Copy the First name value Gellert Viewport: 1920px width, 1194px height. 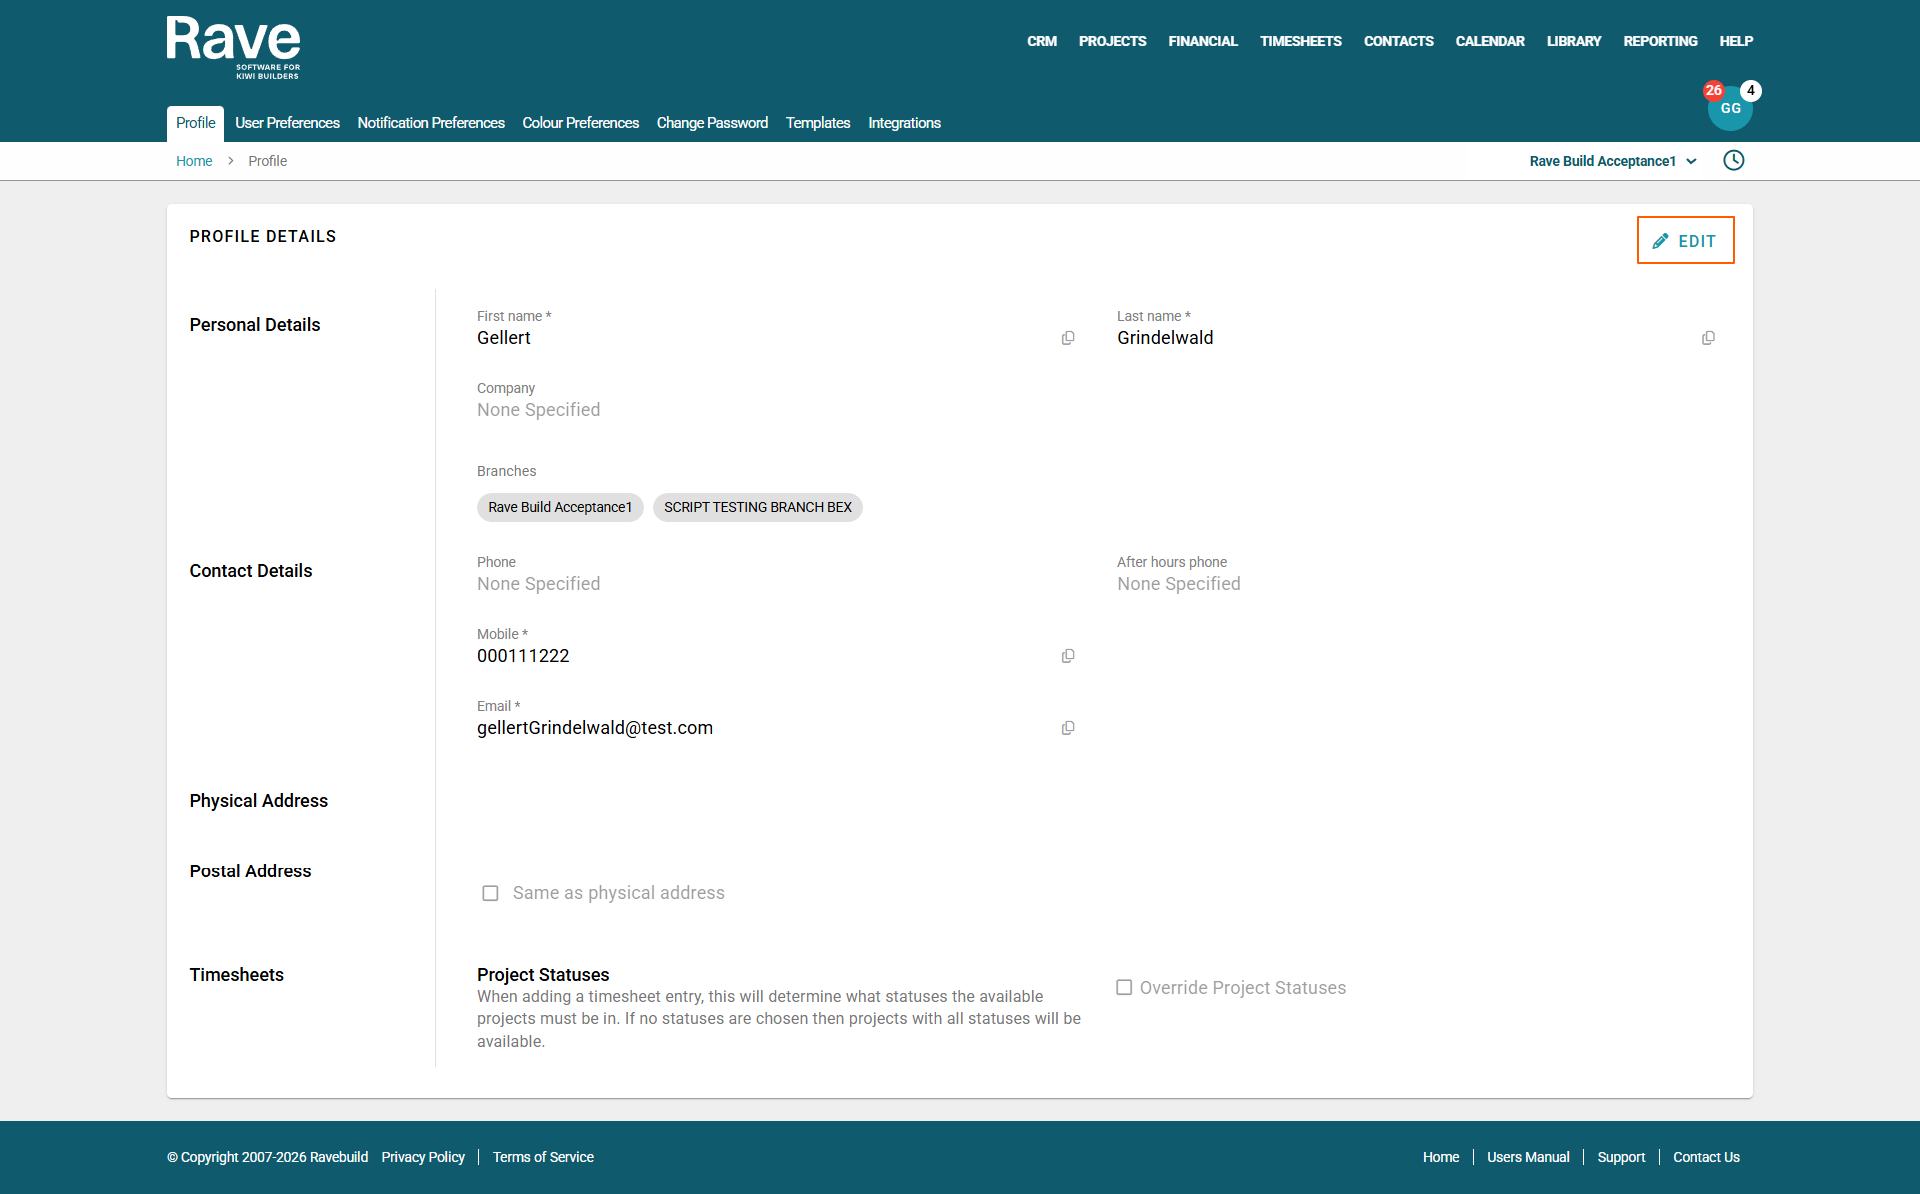click(1068, 338)
